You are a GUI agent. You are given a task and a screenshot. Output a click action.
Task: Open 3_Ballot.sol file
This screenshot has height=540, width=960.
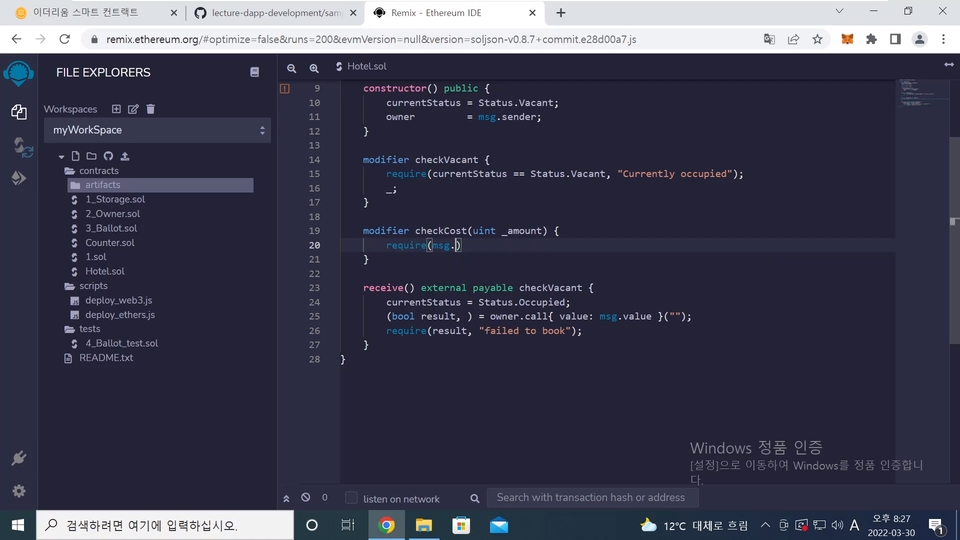[x=111, y=228]
